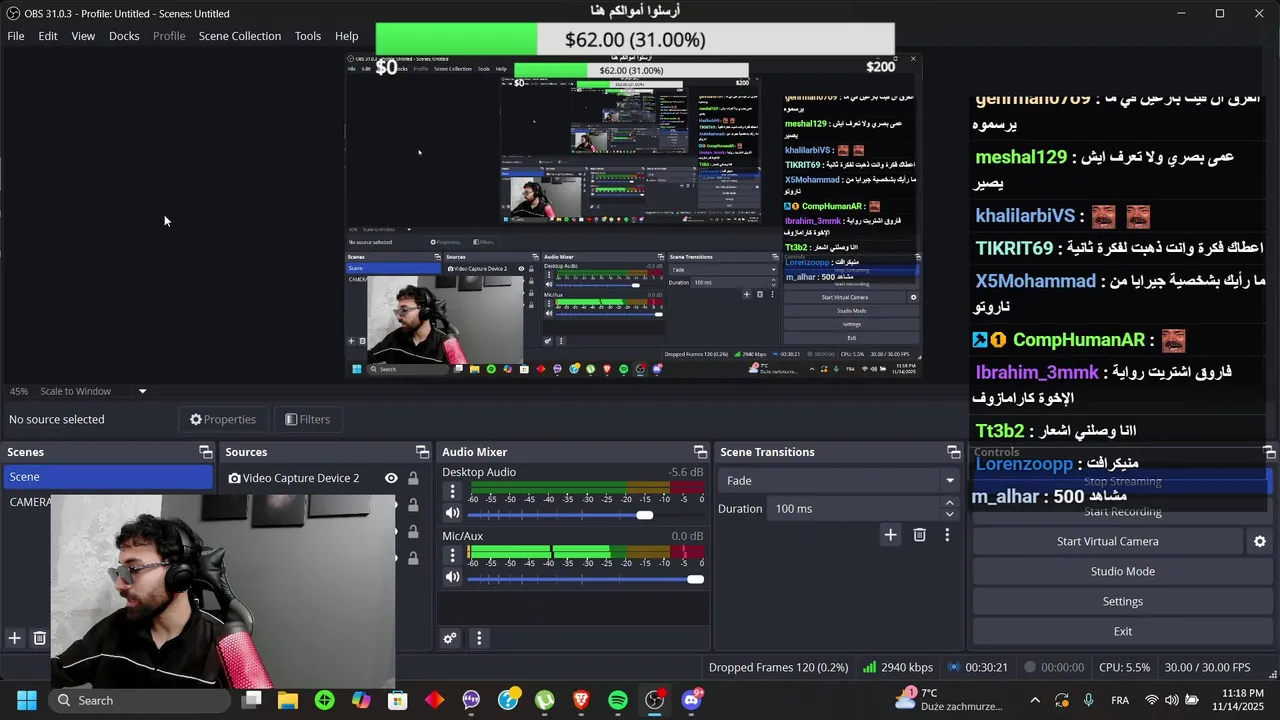Screen dimensions: 1280x720
Task: Open virtual camera settings gear
Action: click(x=1260, y=541)
